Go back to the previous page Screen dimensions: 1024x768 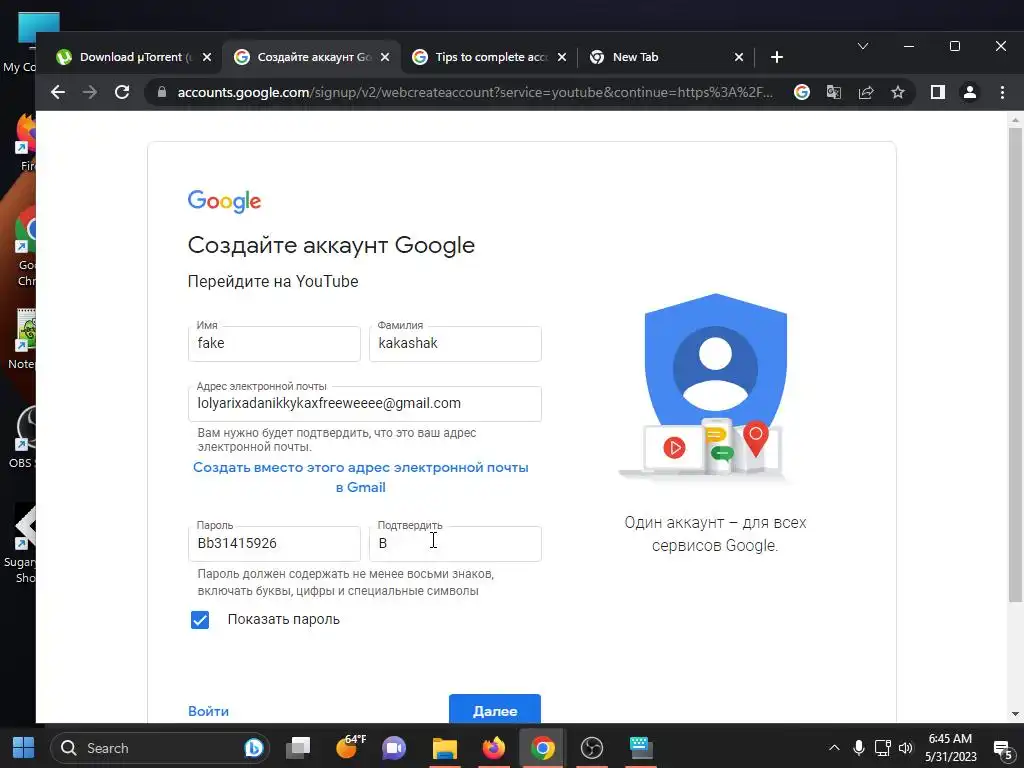(58, 92)
